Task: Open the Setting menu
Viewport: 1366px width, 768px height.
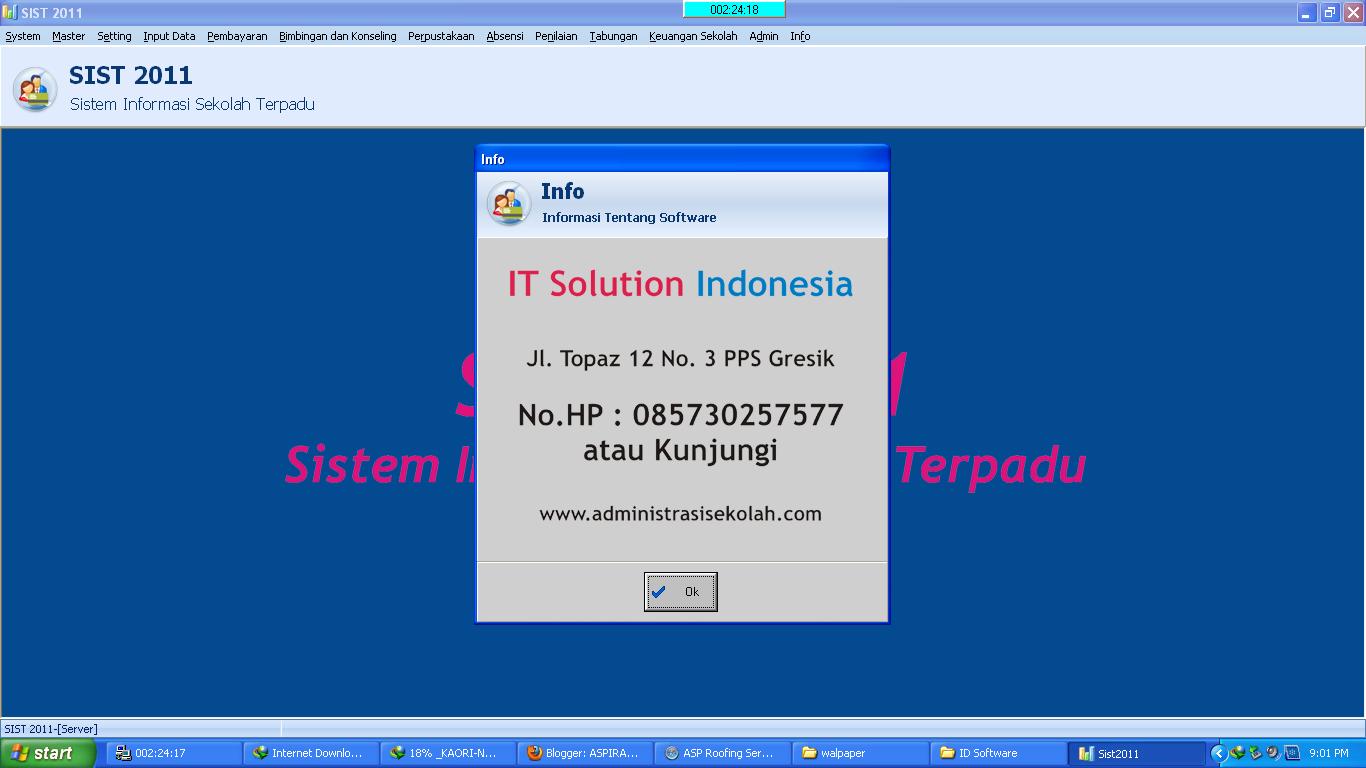Action: tap(114, 36)
